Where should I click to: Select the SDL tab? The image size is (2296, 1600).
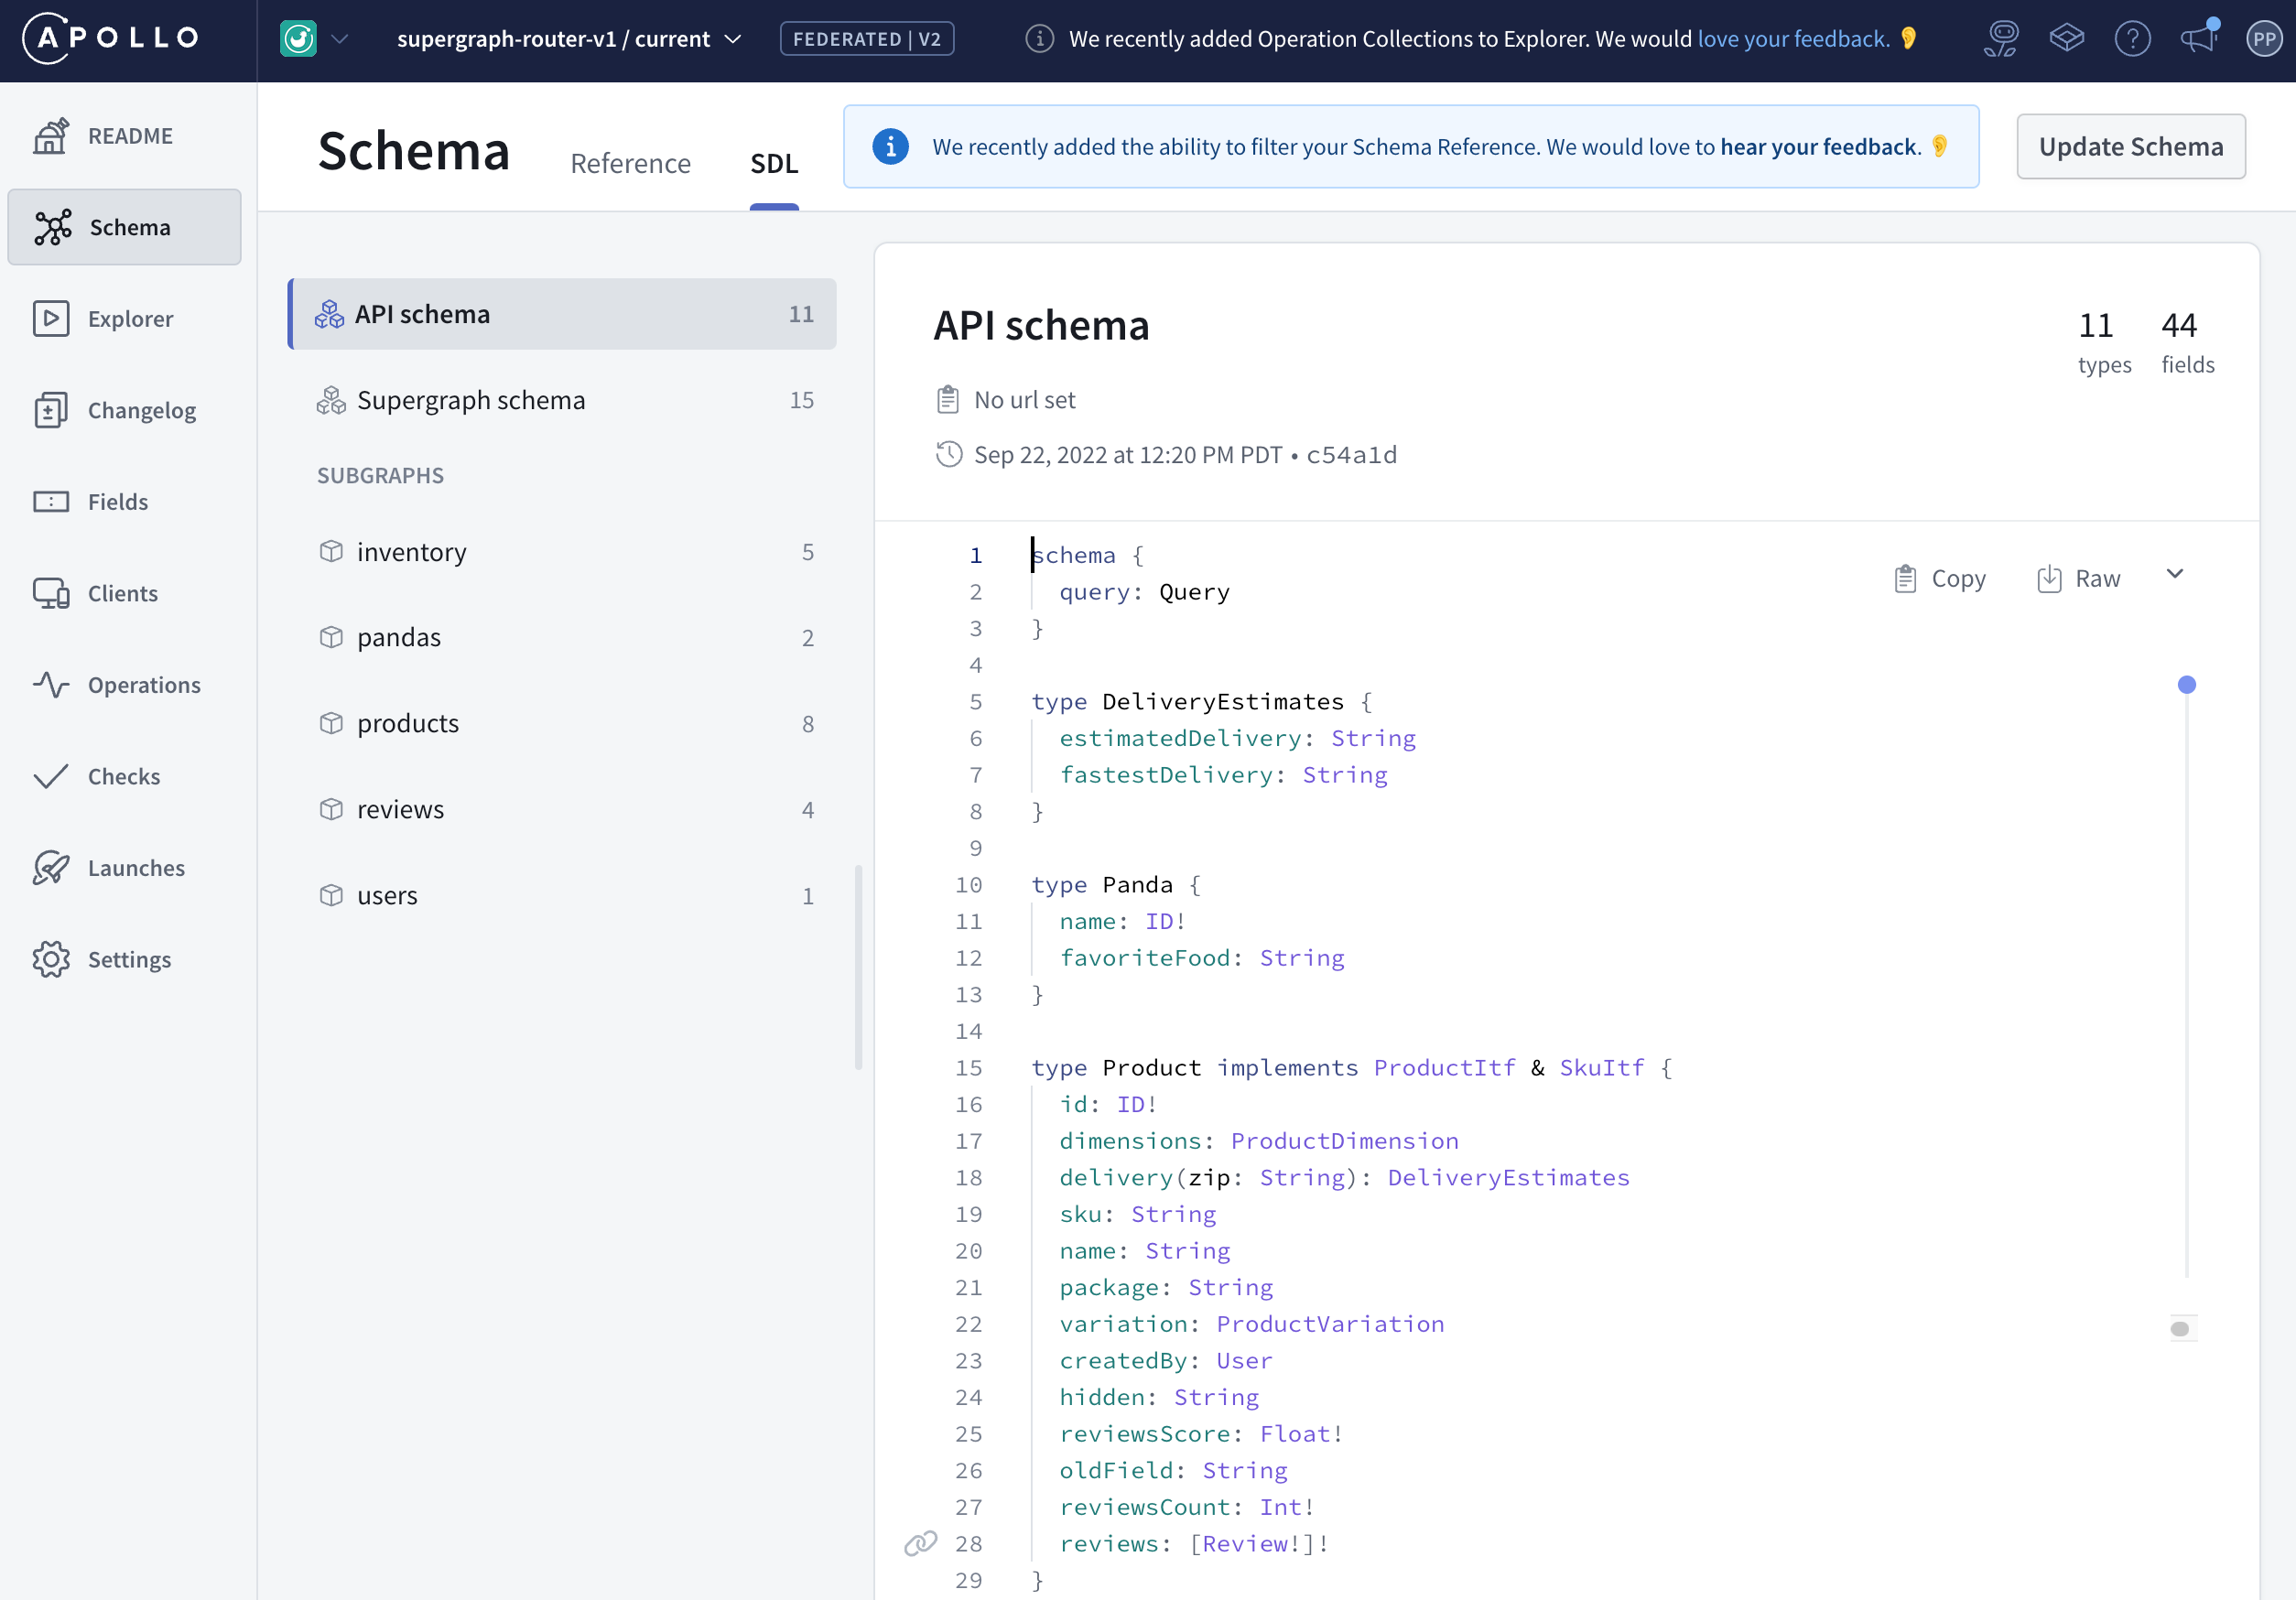pos(774,163)
